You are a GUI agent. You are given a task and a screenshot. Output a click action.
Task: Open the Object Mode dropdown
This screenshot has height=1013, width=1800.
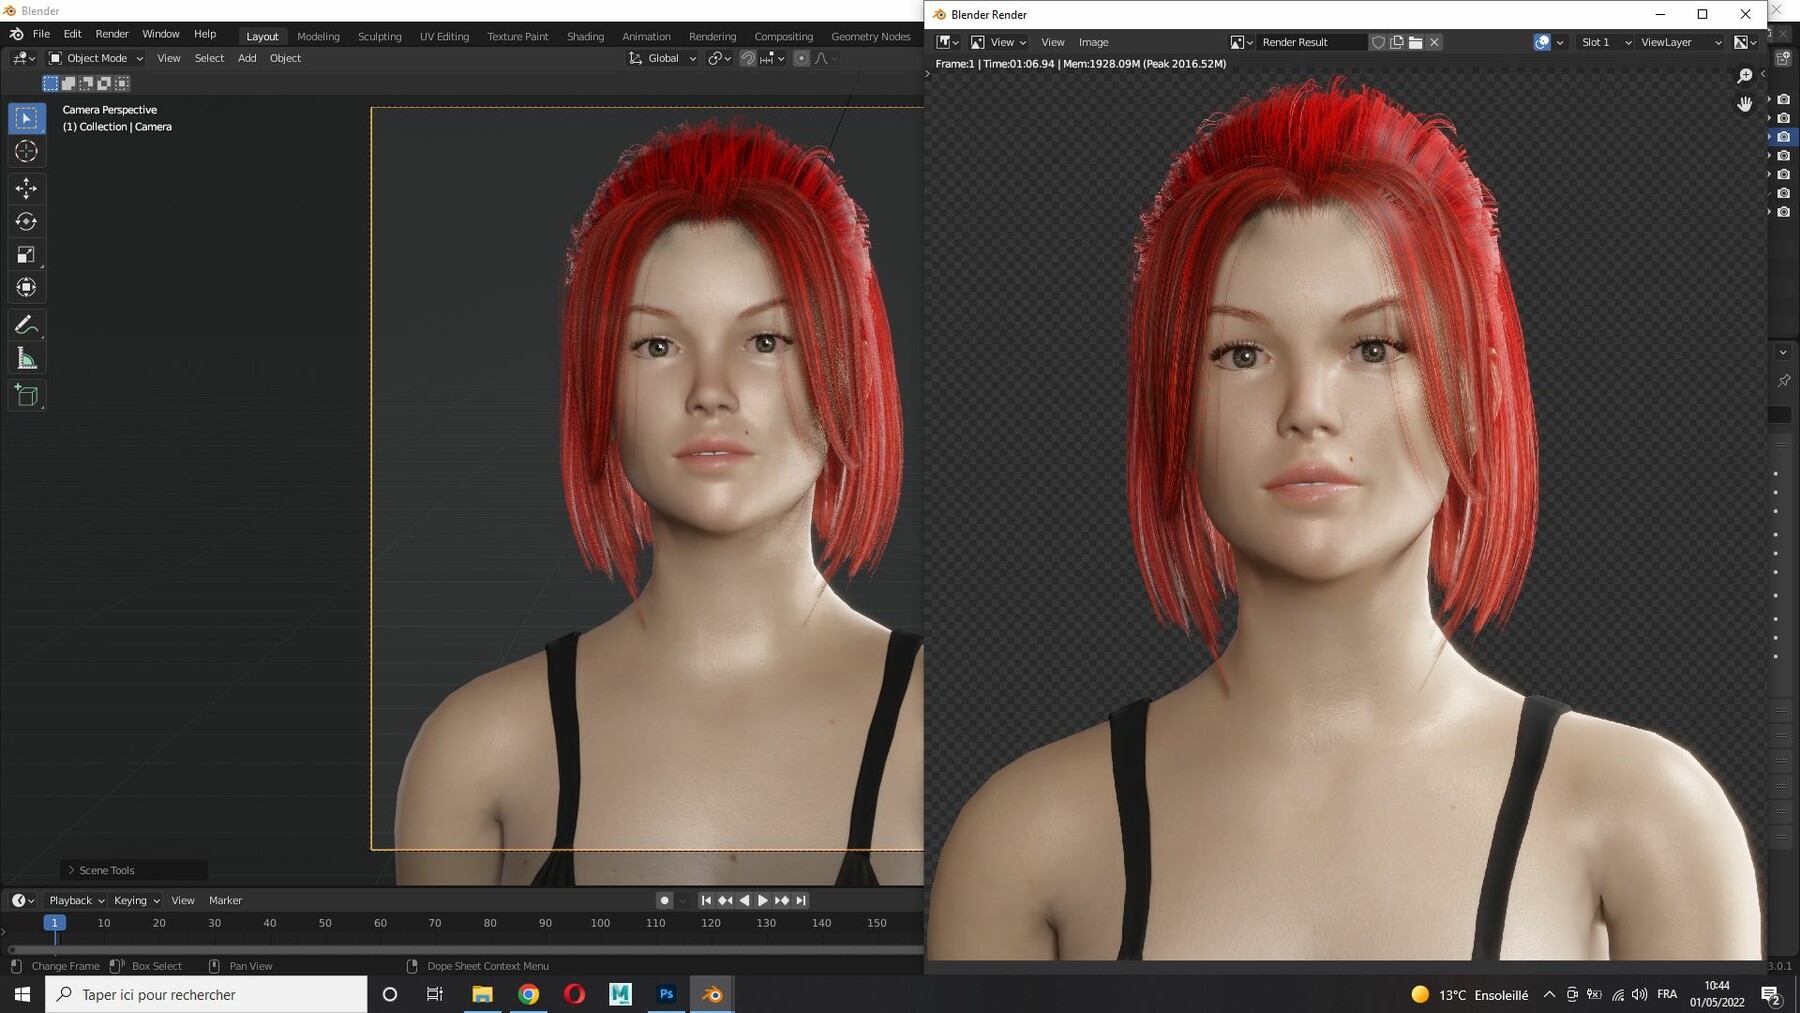96,58
